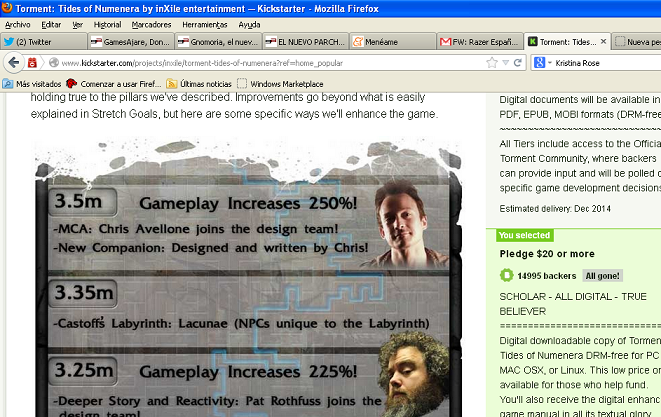This screenshot has height=417, width=661.
Task: Open the Ayuda menu
Action: point(249,25)
